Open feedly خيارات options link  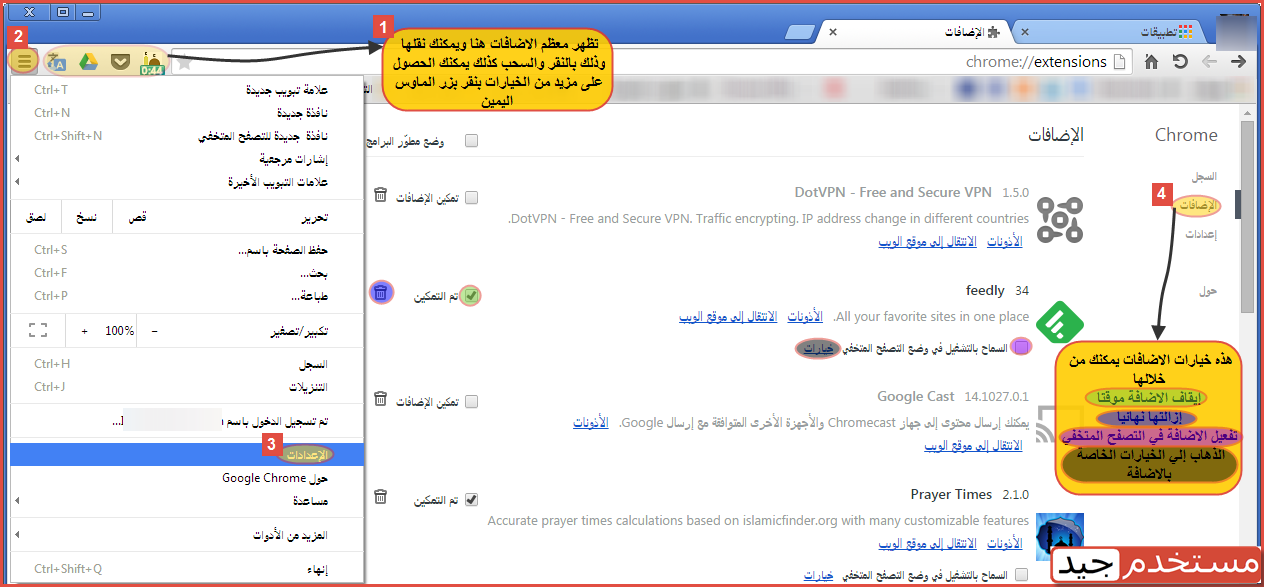pos(818,348)
